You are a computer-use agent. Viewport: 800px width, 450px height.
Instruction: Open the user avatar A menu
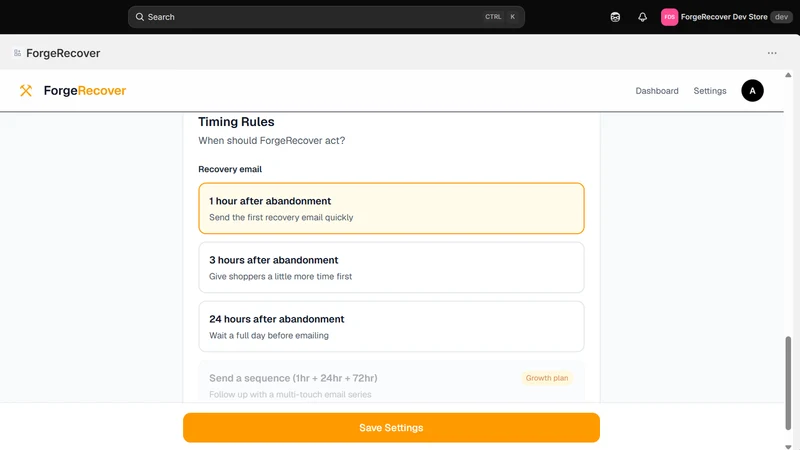(x=752, y=91)
